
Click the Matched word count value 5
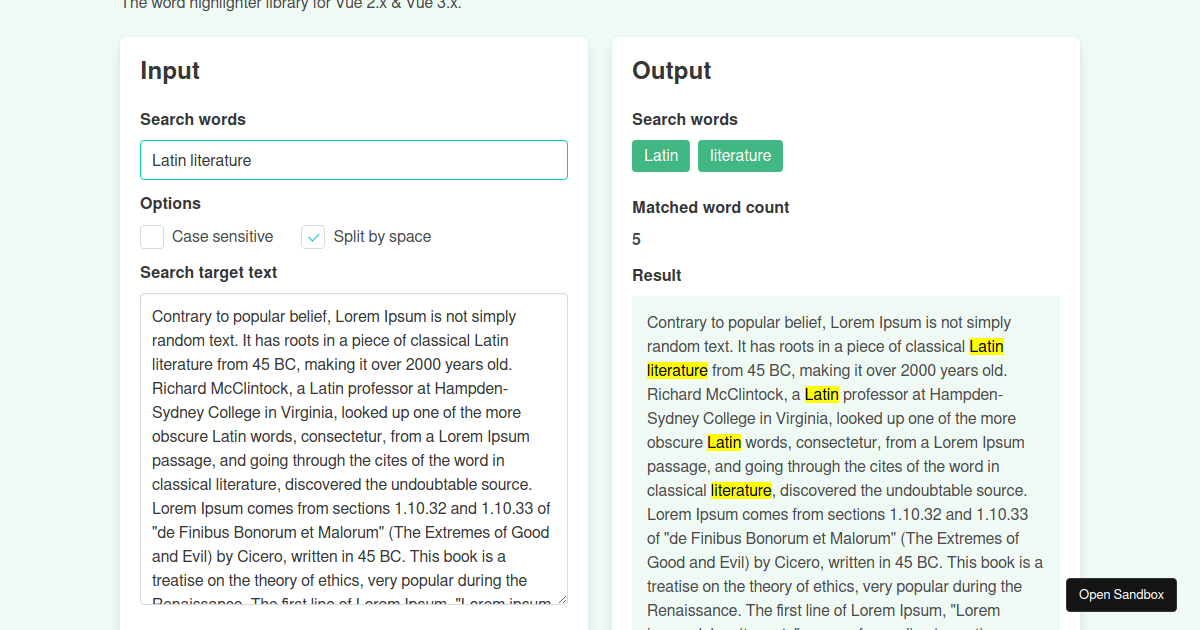coord(636,239)
